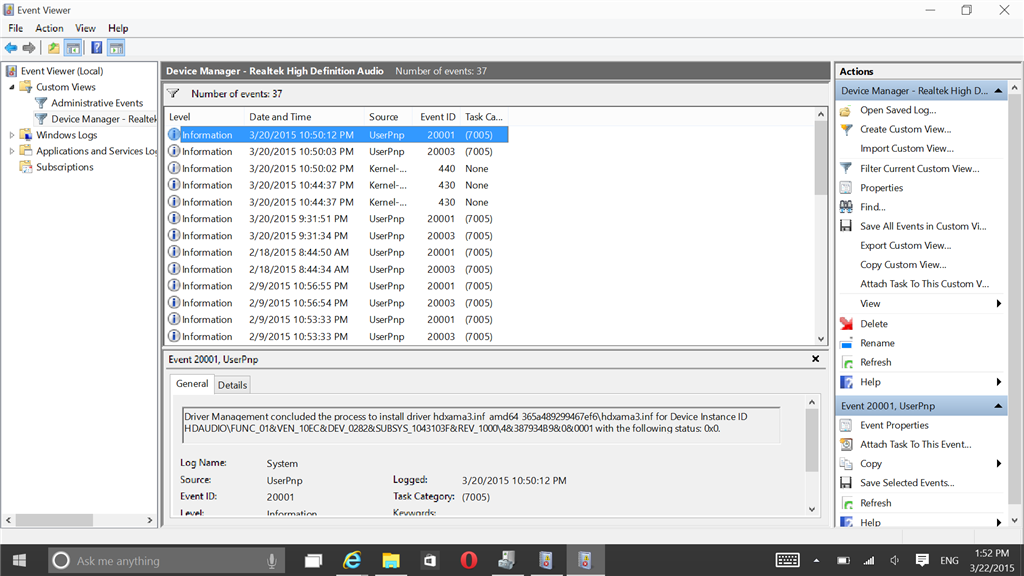This screenshot has width=1024, height=576.
Task: Open Internet Explorer from the taskbar
Action: pyautogui.click(x=352, y=560)
